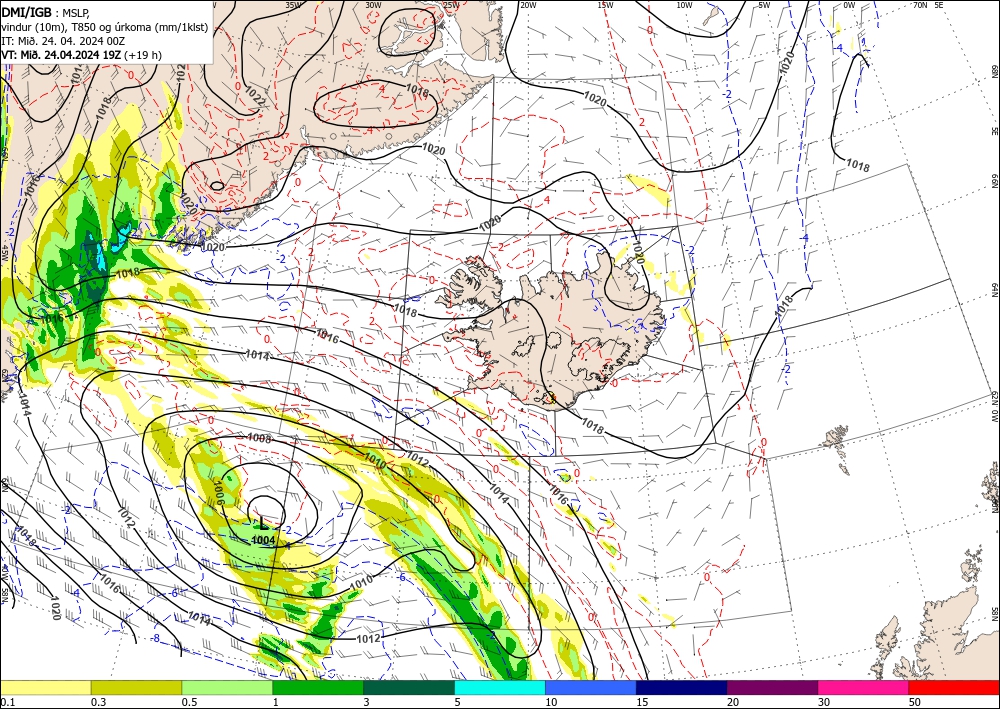Viewport: 1000px width, 709px height.
Task: Pick the cyan 5–10 legend swatch
Action: [x=500, y=687]
